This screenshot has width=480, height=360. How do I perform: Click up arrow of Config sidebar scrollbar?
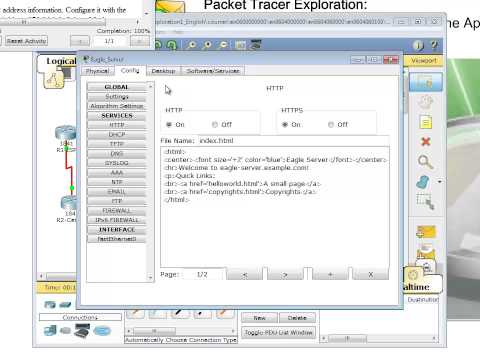pyautogui.click(x=150, y=86)
